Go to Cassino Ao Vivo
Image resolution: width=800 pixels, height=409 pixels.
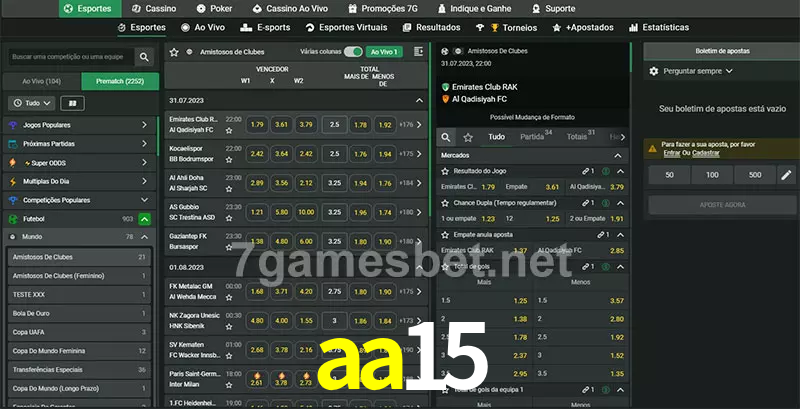[290, 9]
